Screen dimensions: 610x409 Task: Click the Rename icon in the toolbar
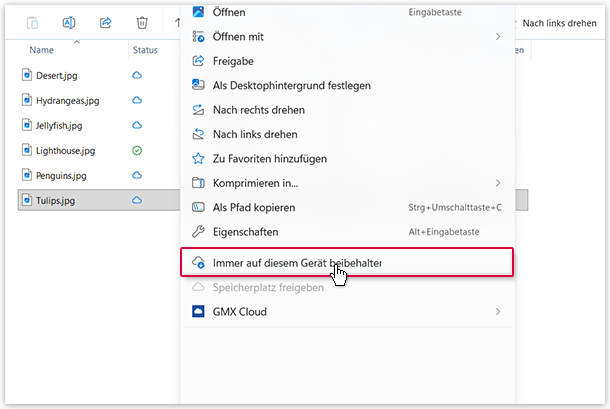point(70,22)
